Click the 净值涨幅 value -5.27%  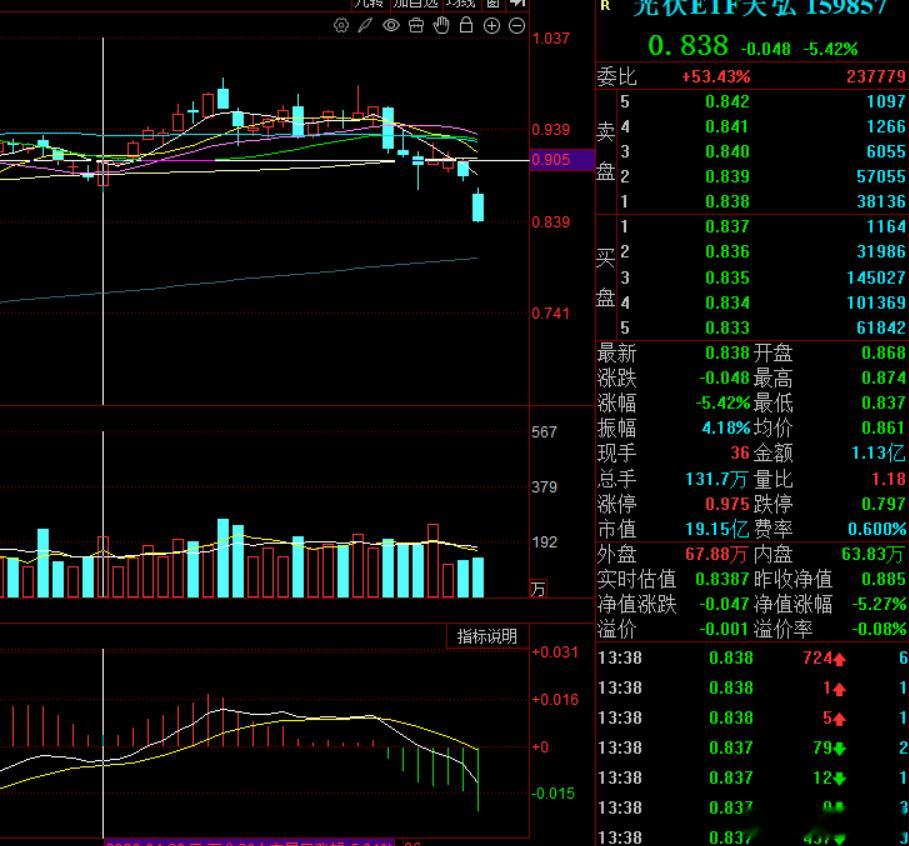(878, 604)
